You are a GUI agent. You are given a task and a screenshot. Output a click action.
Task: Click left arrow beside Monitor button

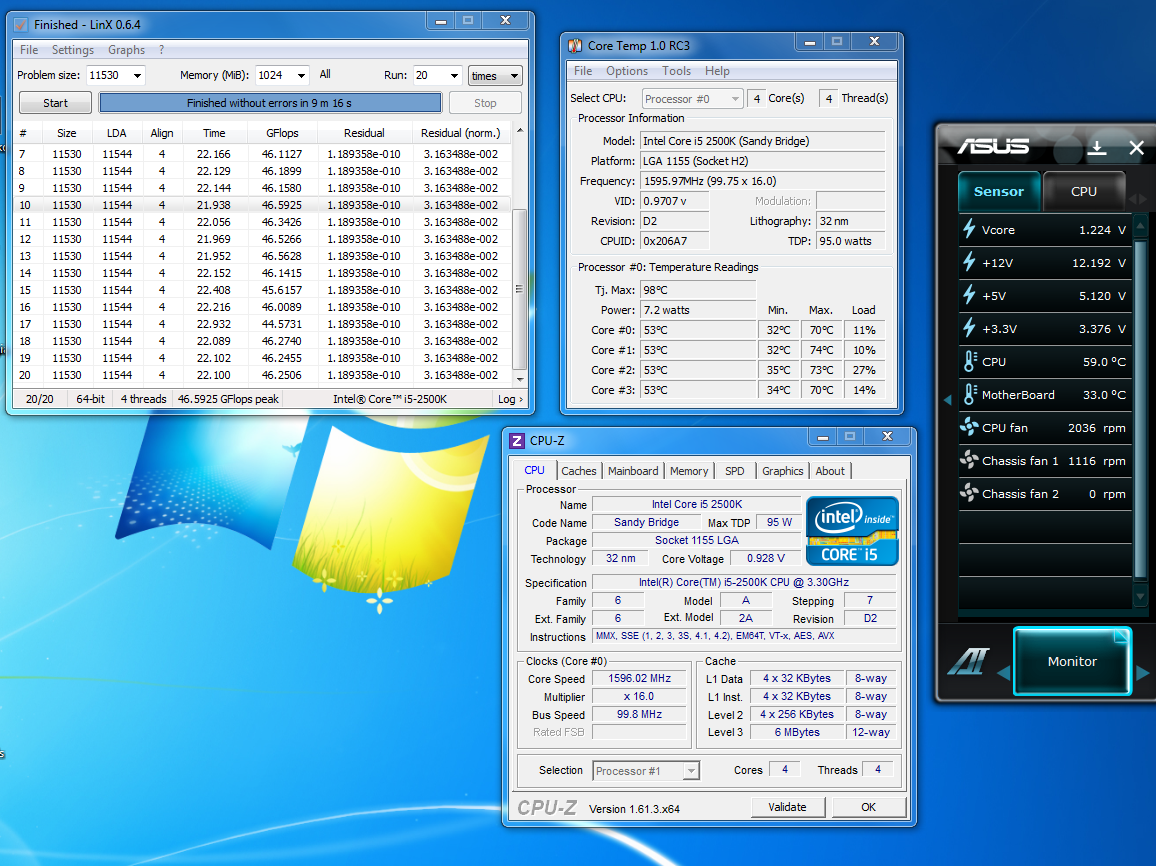click(1003, 672)
